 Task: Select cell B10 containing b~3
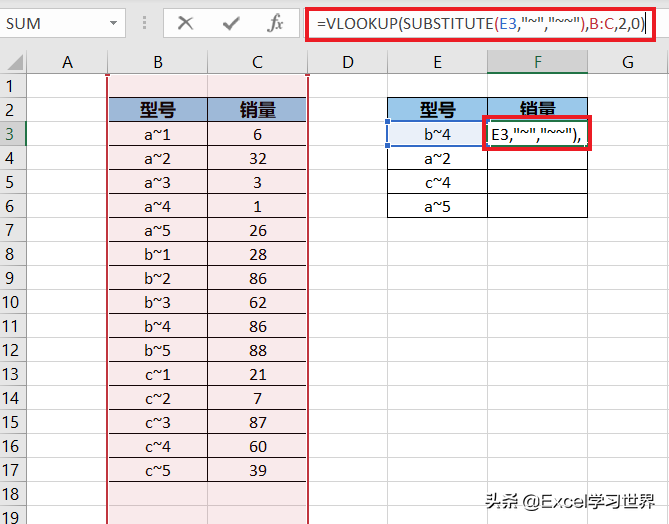pos(158,302)
